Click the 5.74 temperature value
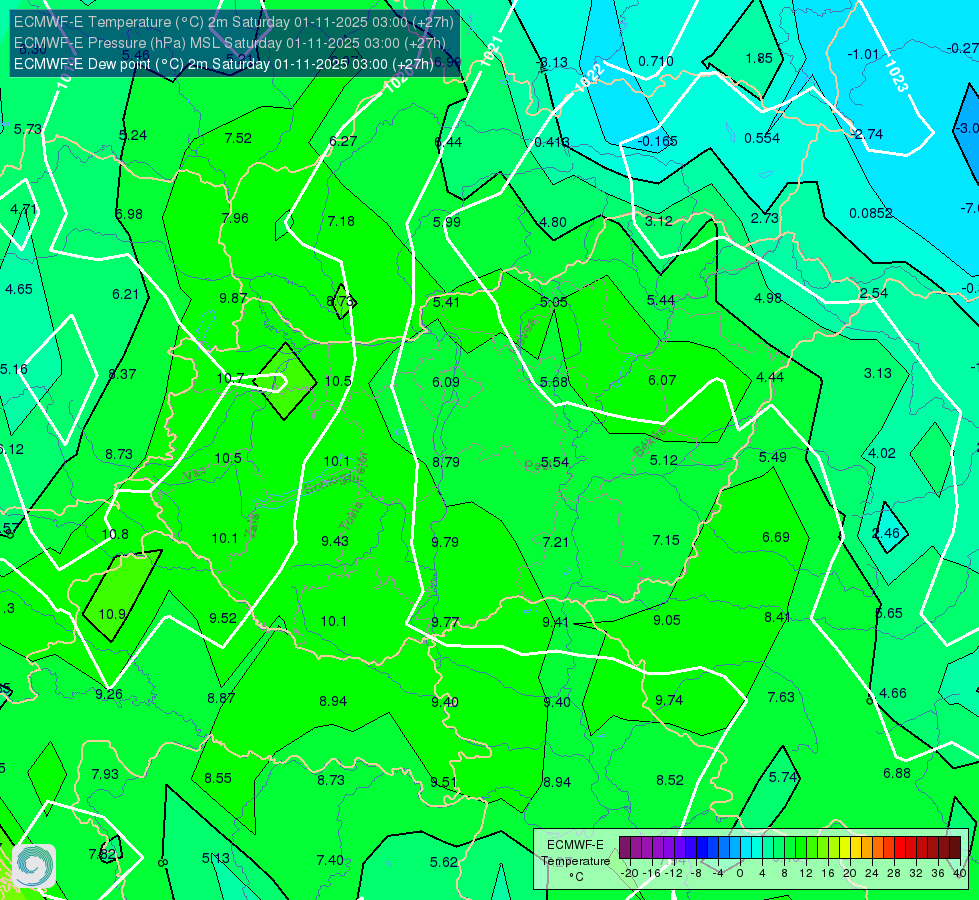979x900 pixels. (783, 776)
